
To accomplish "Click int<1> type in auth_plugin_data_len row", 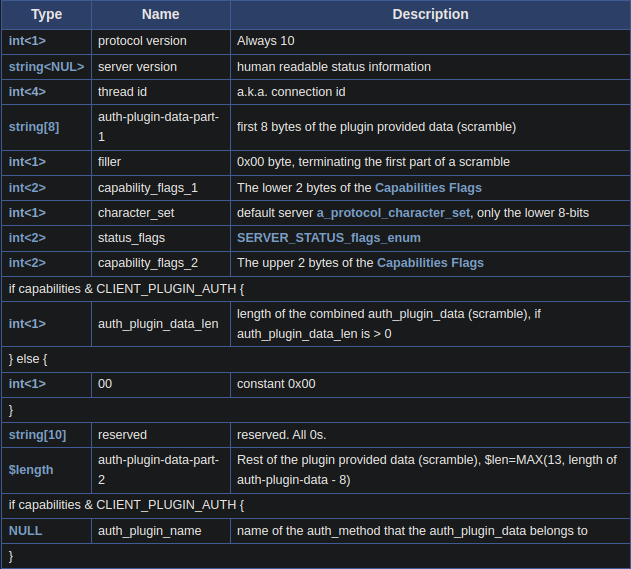I will (x=27, y=324).
